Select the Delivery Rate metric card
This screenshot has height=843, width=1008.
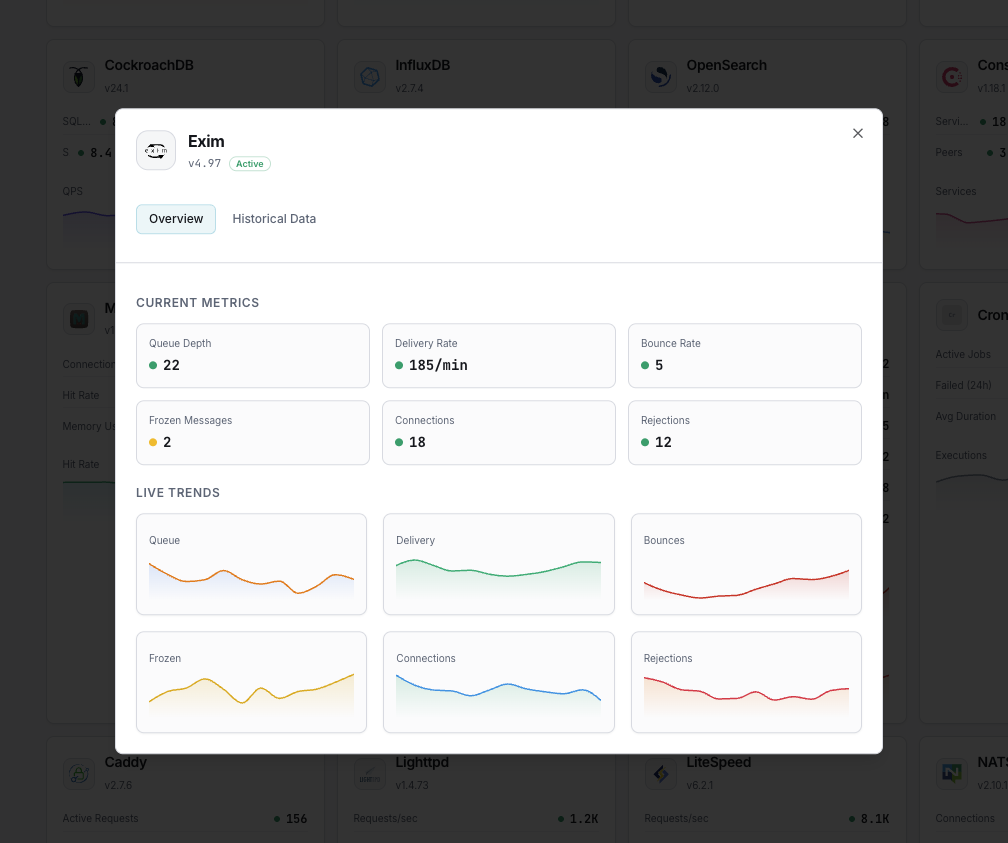pos(499,355)
